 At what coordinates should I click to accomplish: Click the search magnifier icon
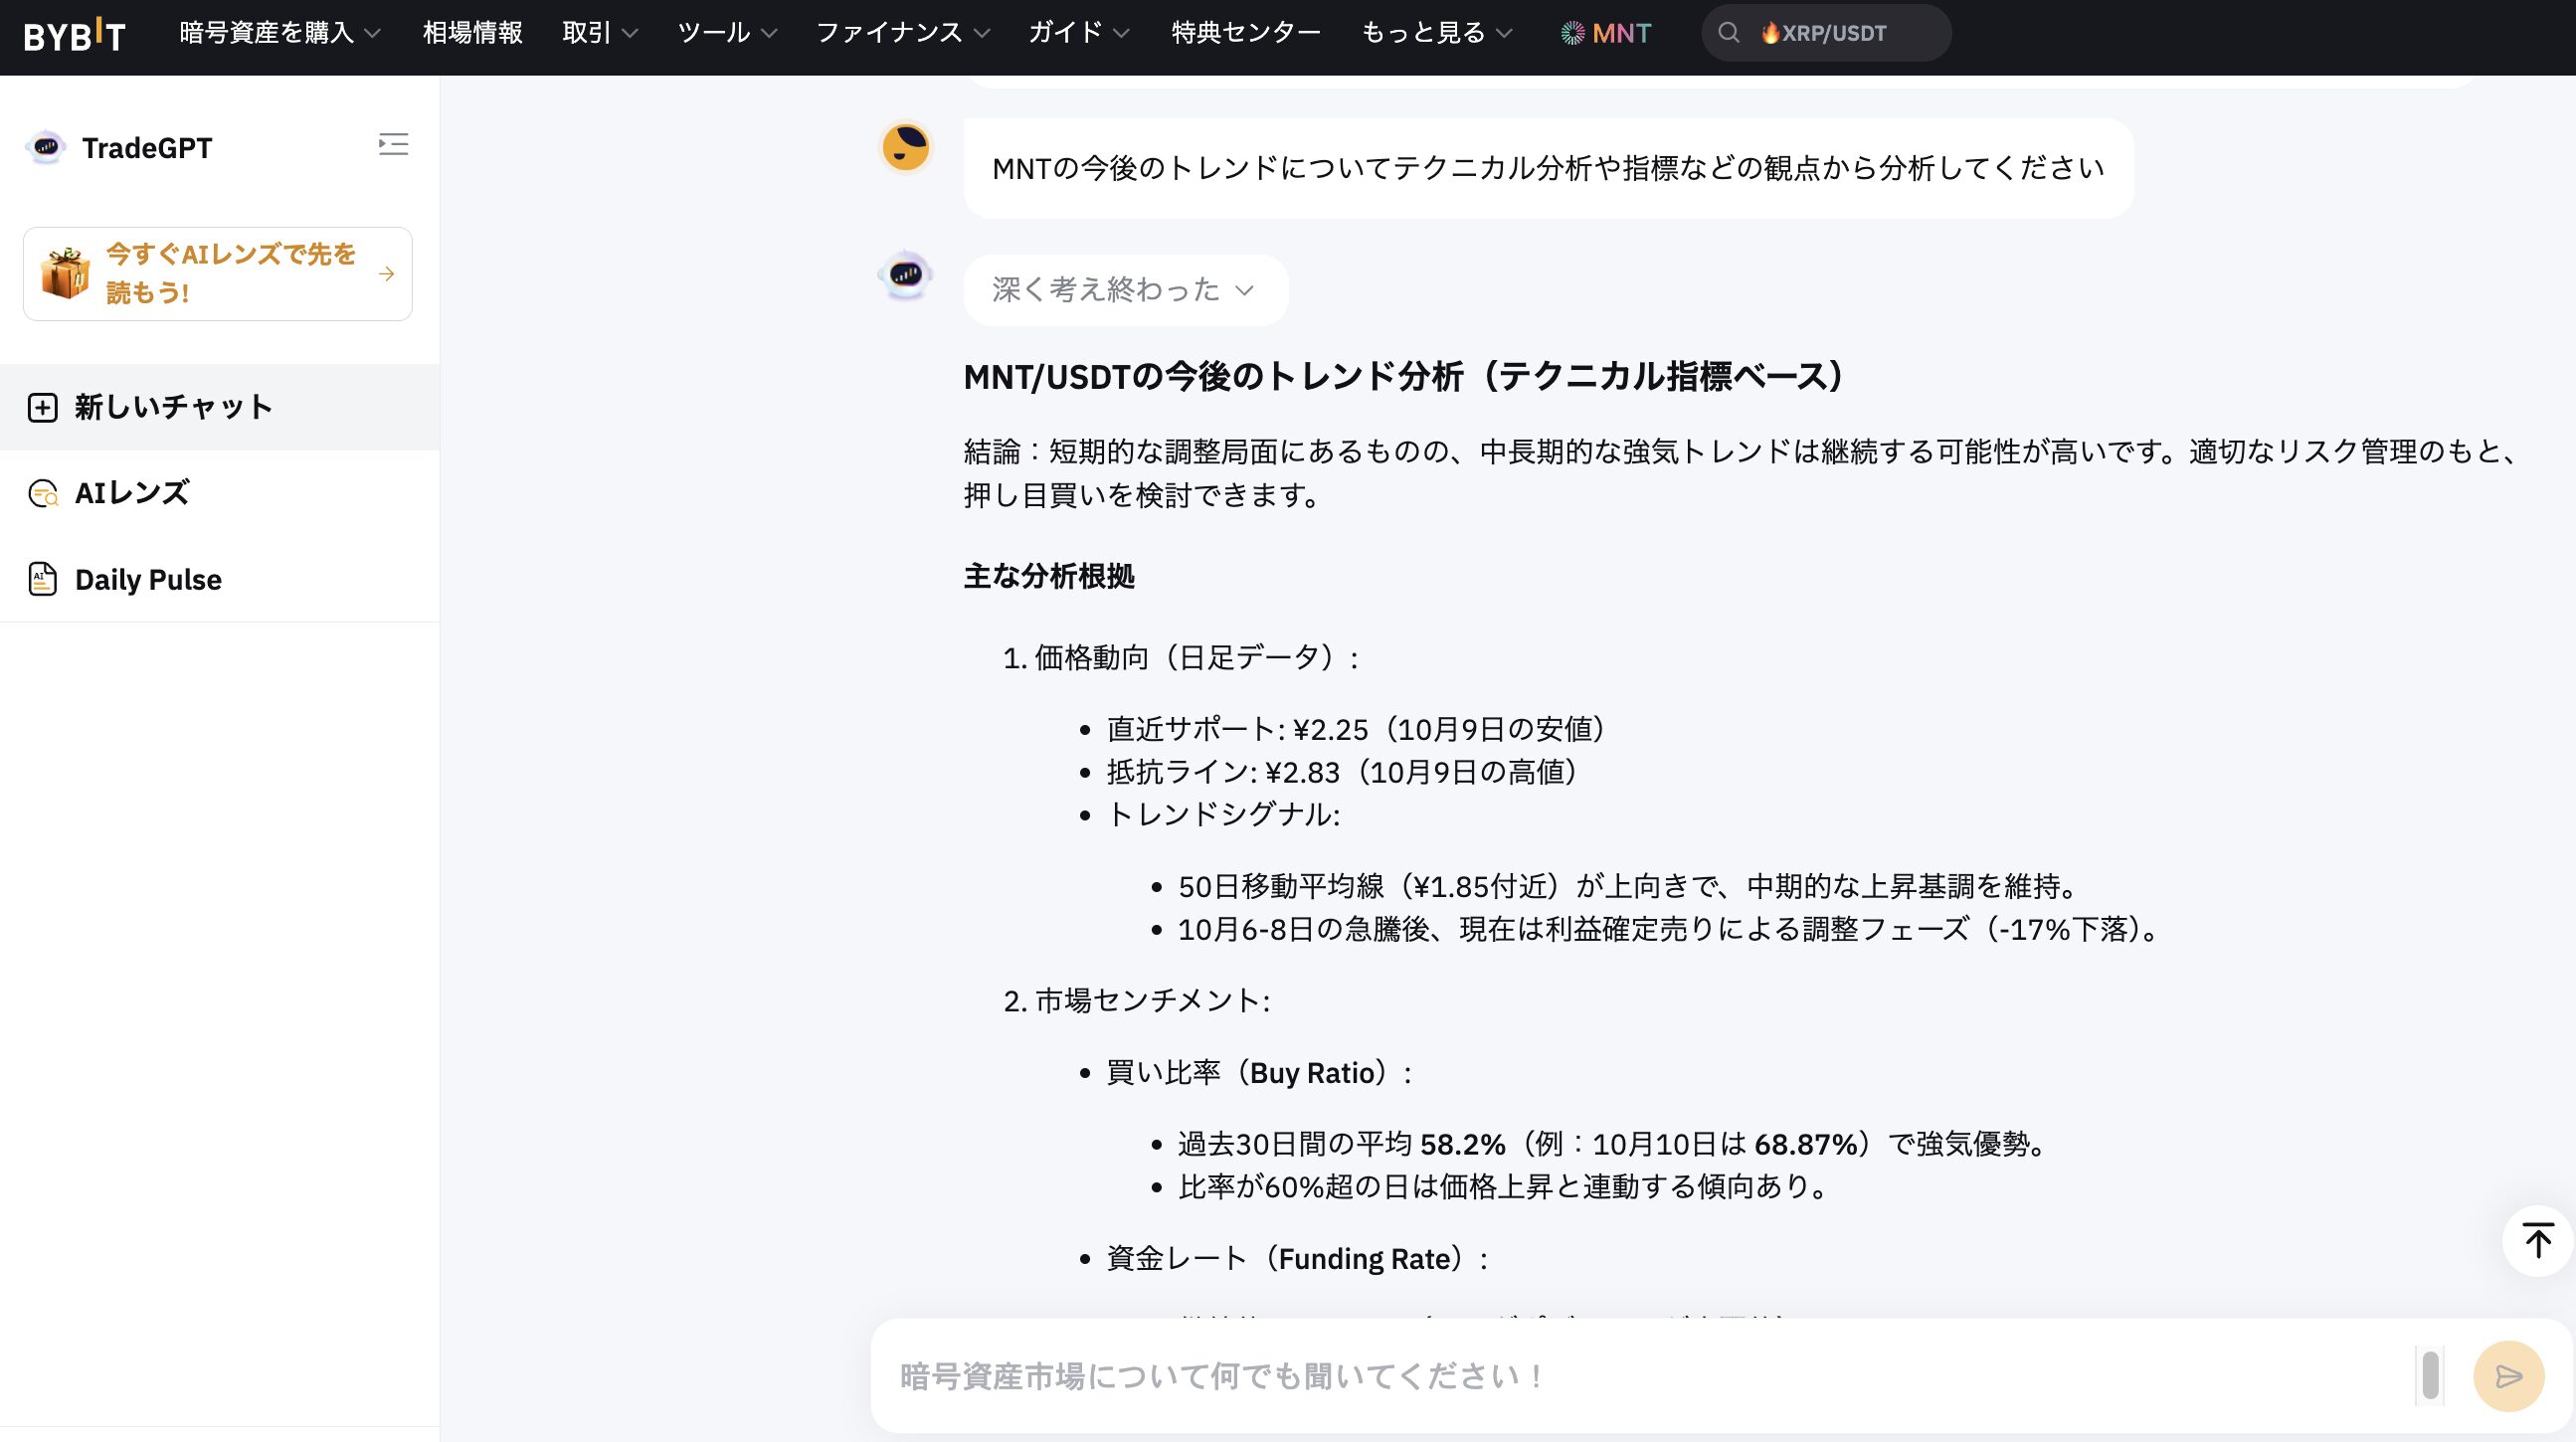pyautogui.click(x=1728, y=33)
